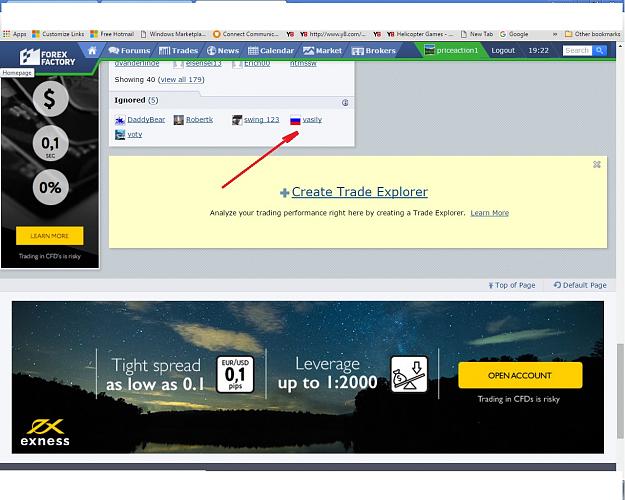Open Robertk's profile link

pyautogui.click(x=199, y=120)
